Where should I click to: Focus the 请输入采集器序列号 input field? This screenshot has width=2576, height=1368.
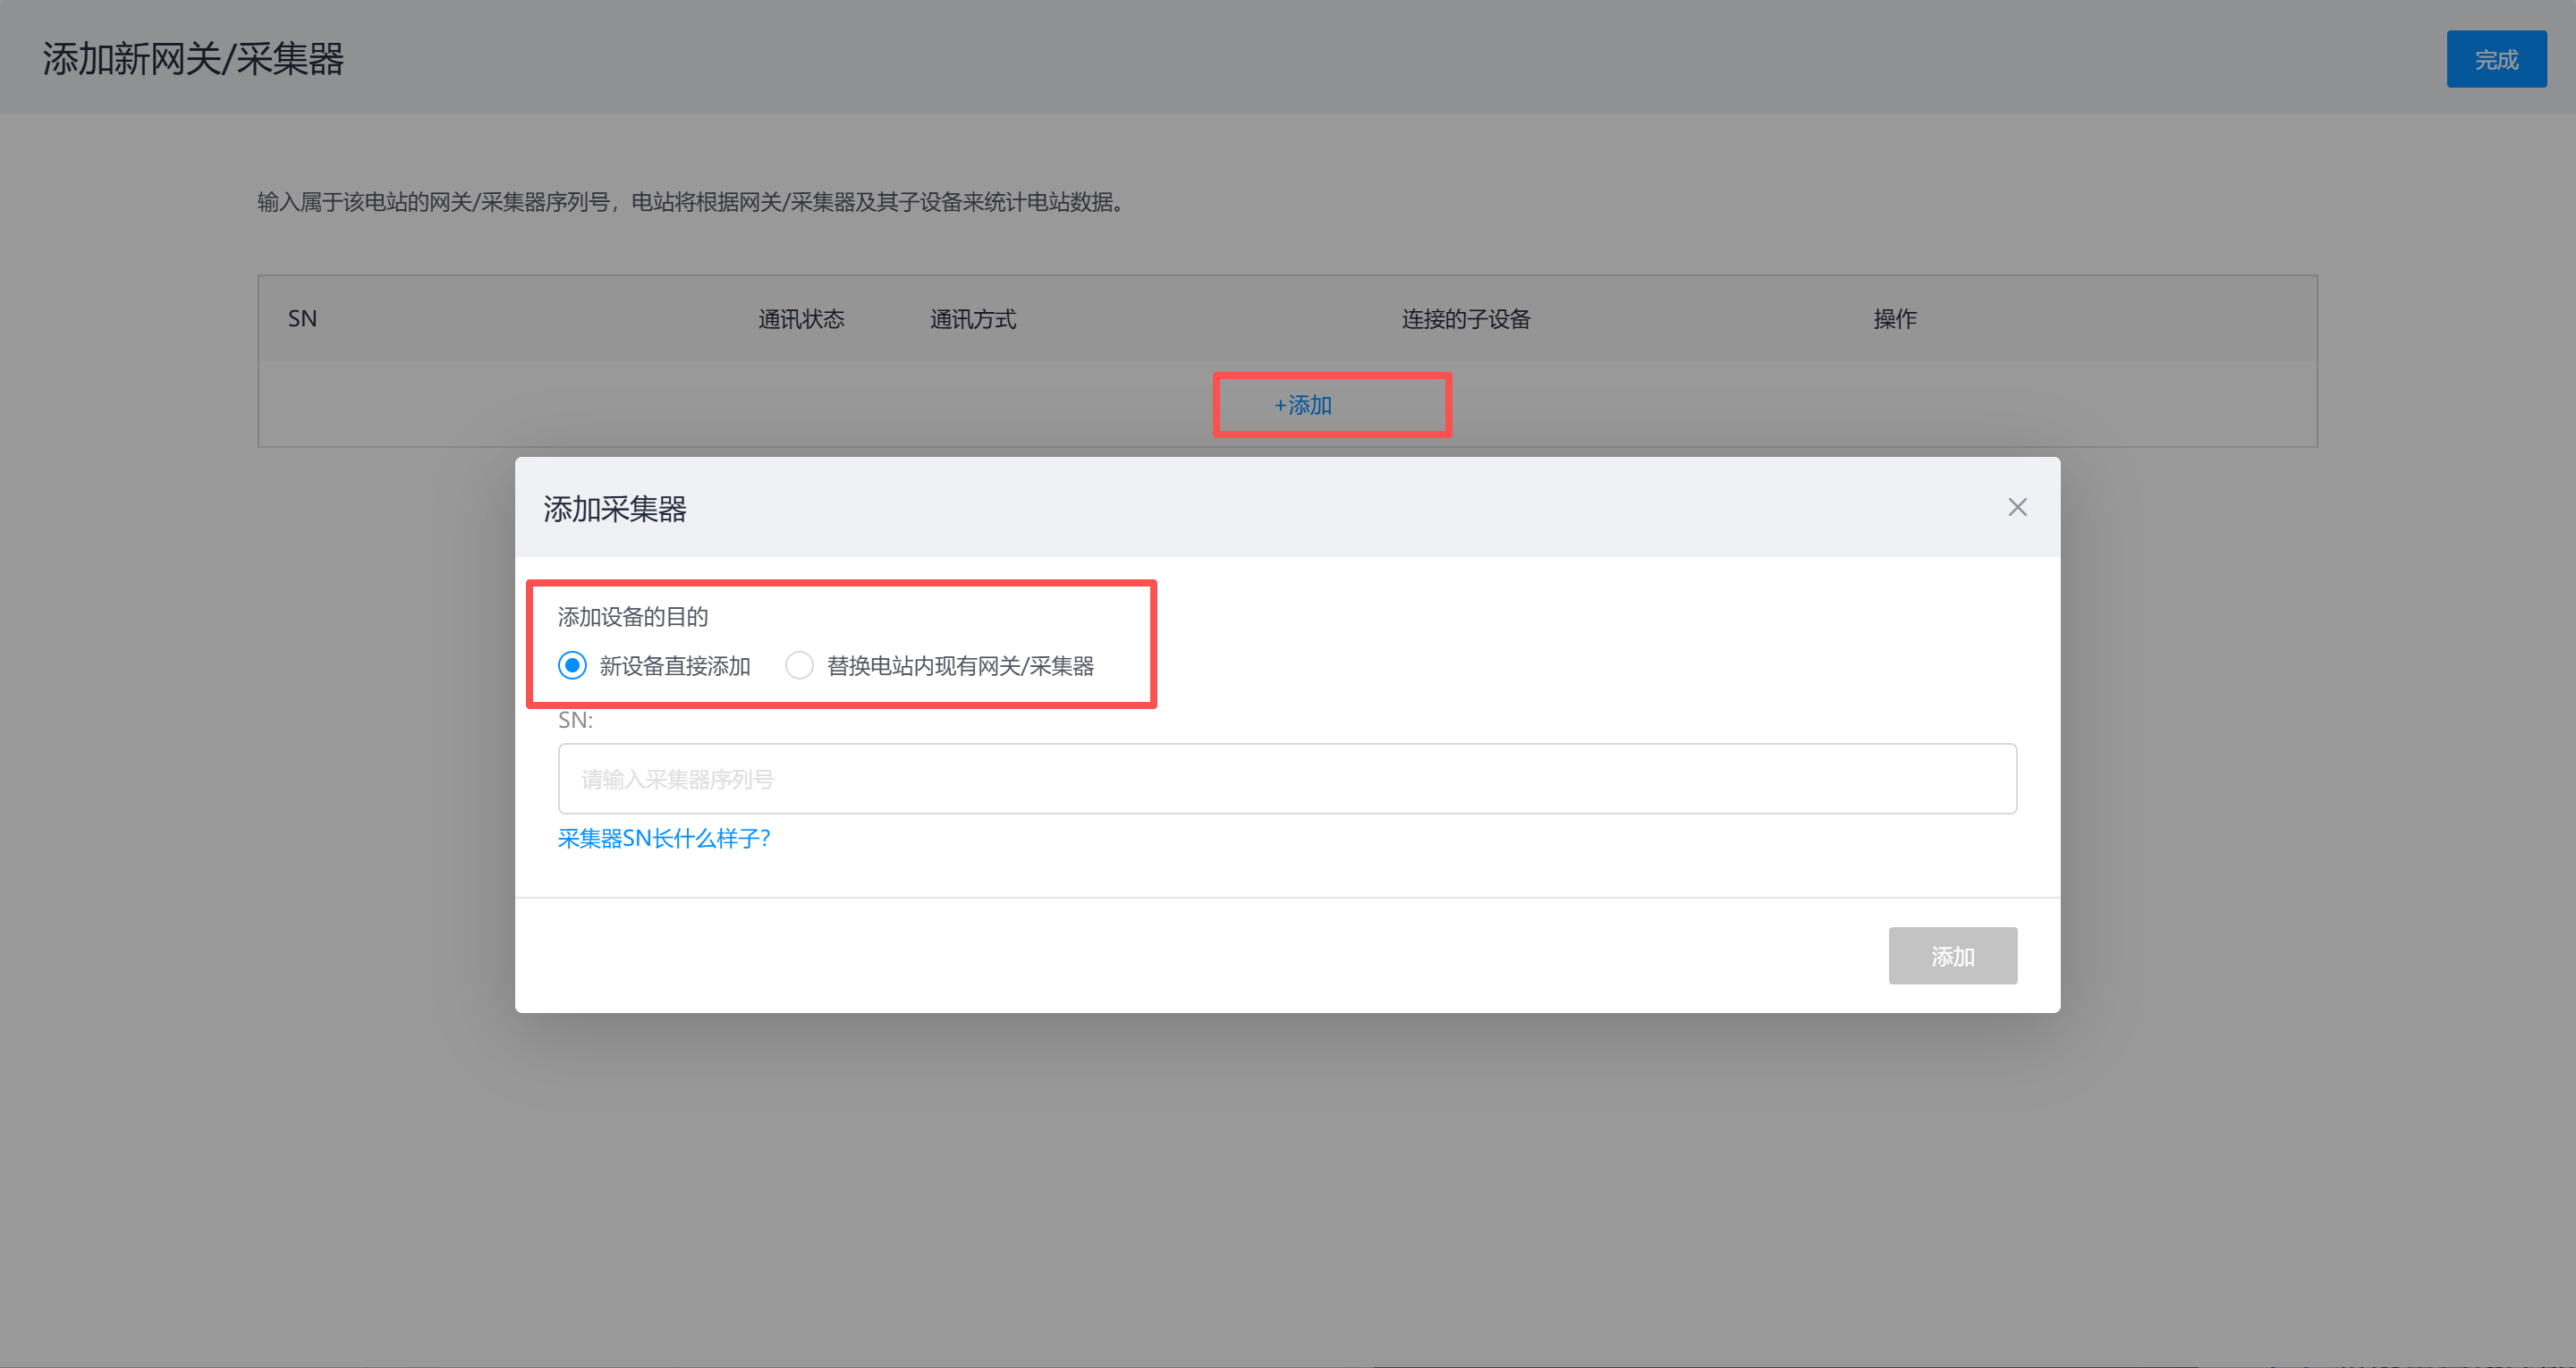(x=1287, y=778)
